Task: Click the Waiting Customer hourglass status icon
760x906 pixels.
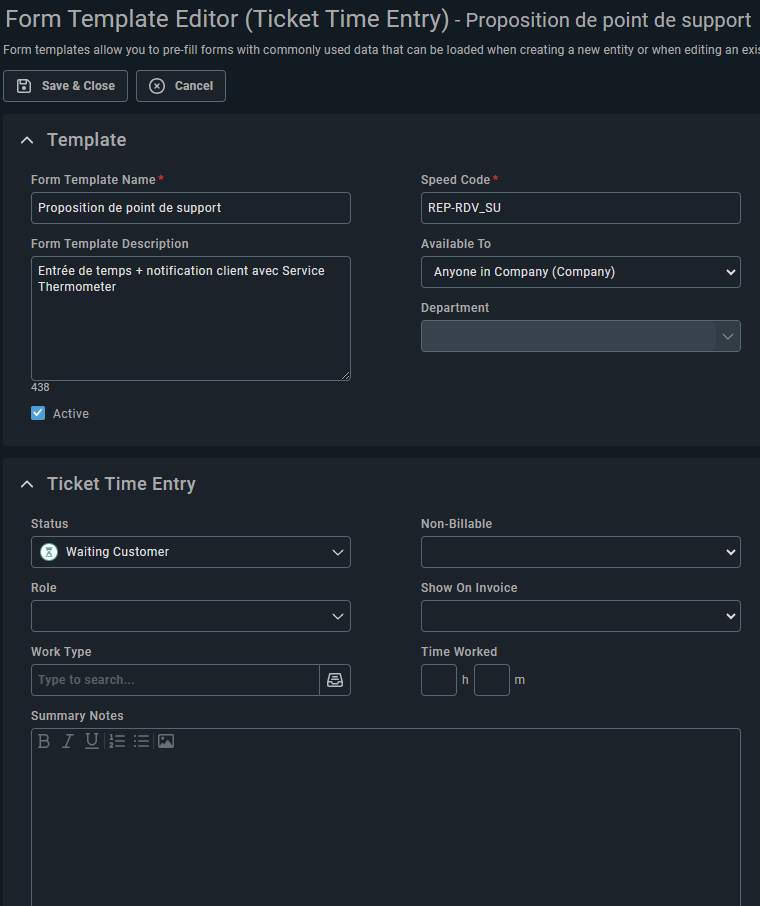Action: point(49,552)
